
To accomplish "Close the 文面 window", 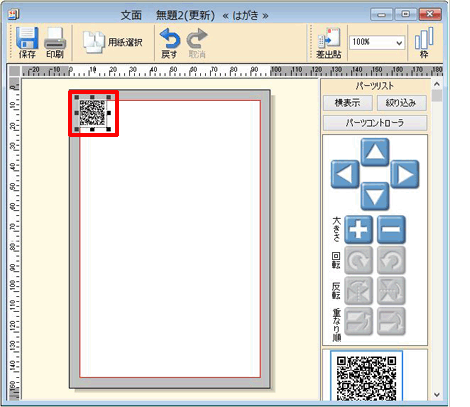I will tap(430, 14).
